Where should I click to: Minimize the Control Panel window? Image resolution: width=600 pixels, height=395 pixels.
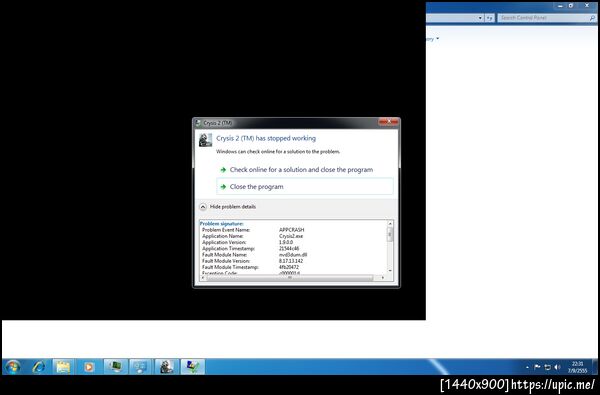[560, 6]
